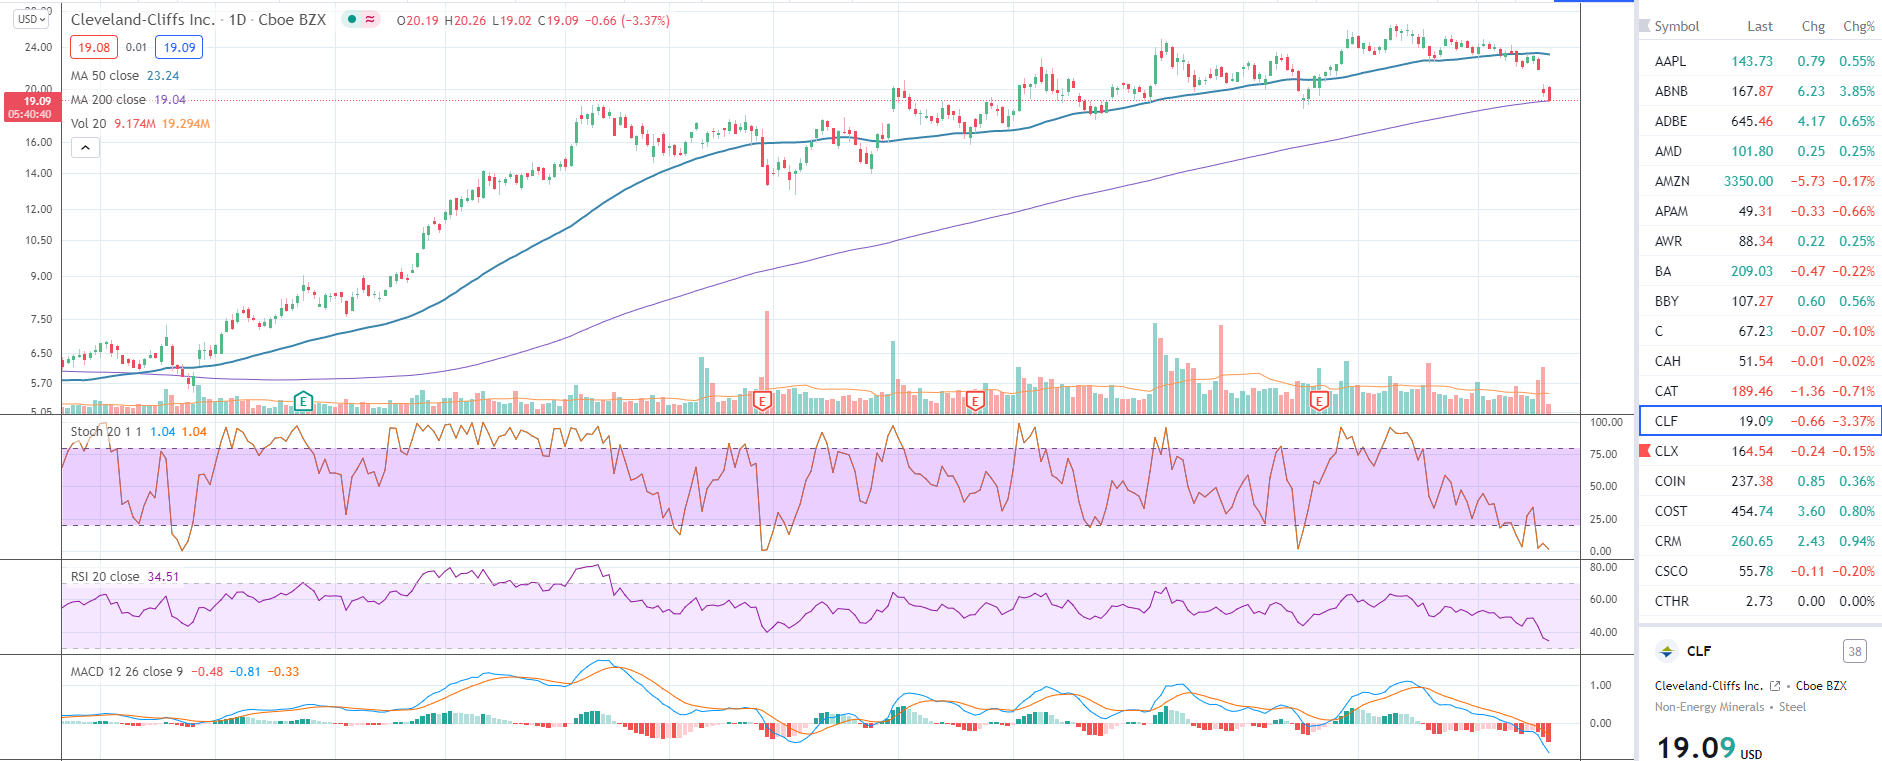Image resolution: width=1882 pixels, height=761 pixels.
Task: Open the USD currency dropdown
Action: coord(32,19)
